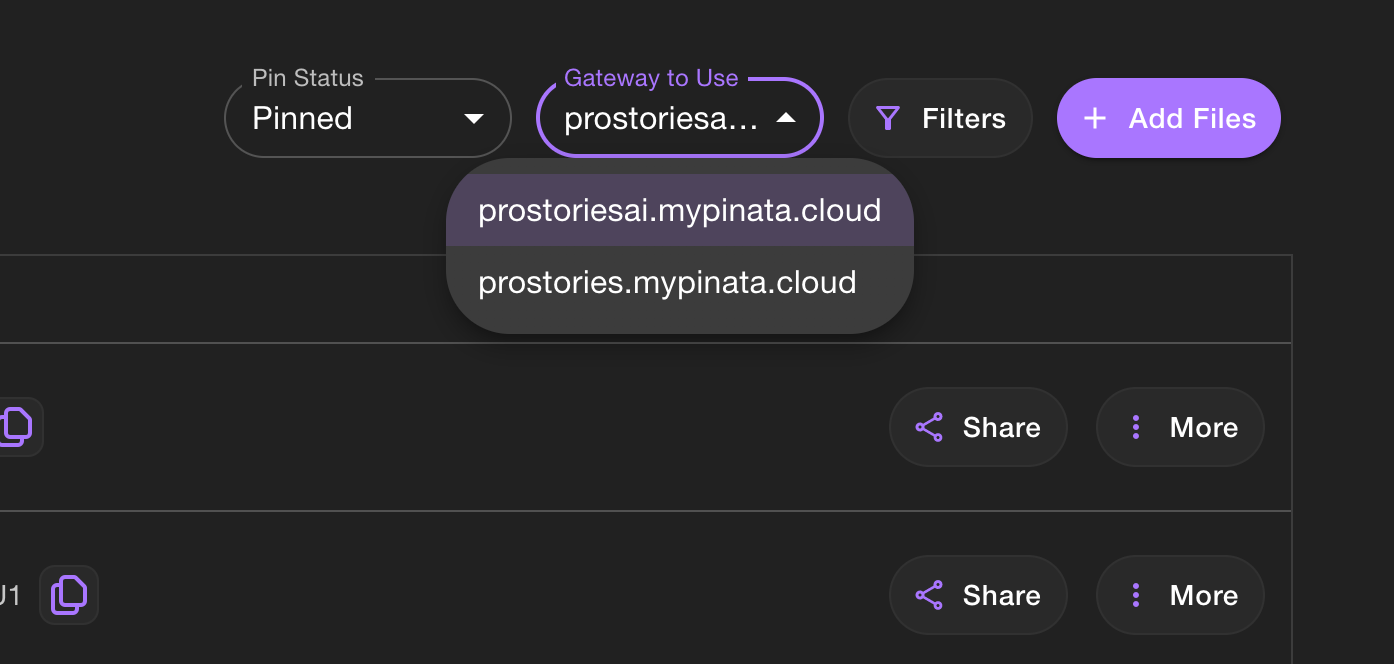1394x664 pixels.
Task: Click the three-dot icon in the second row
Action: [x=1136, y=595]
